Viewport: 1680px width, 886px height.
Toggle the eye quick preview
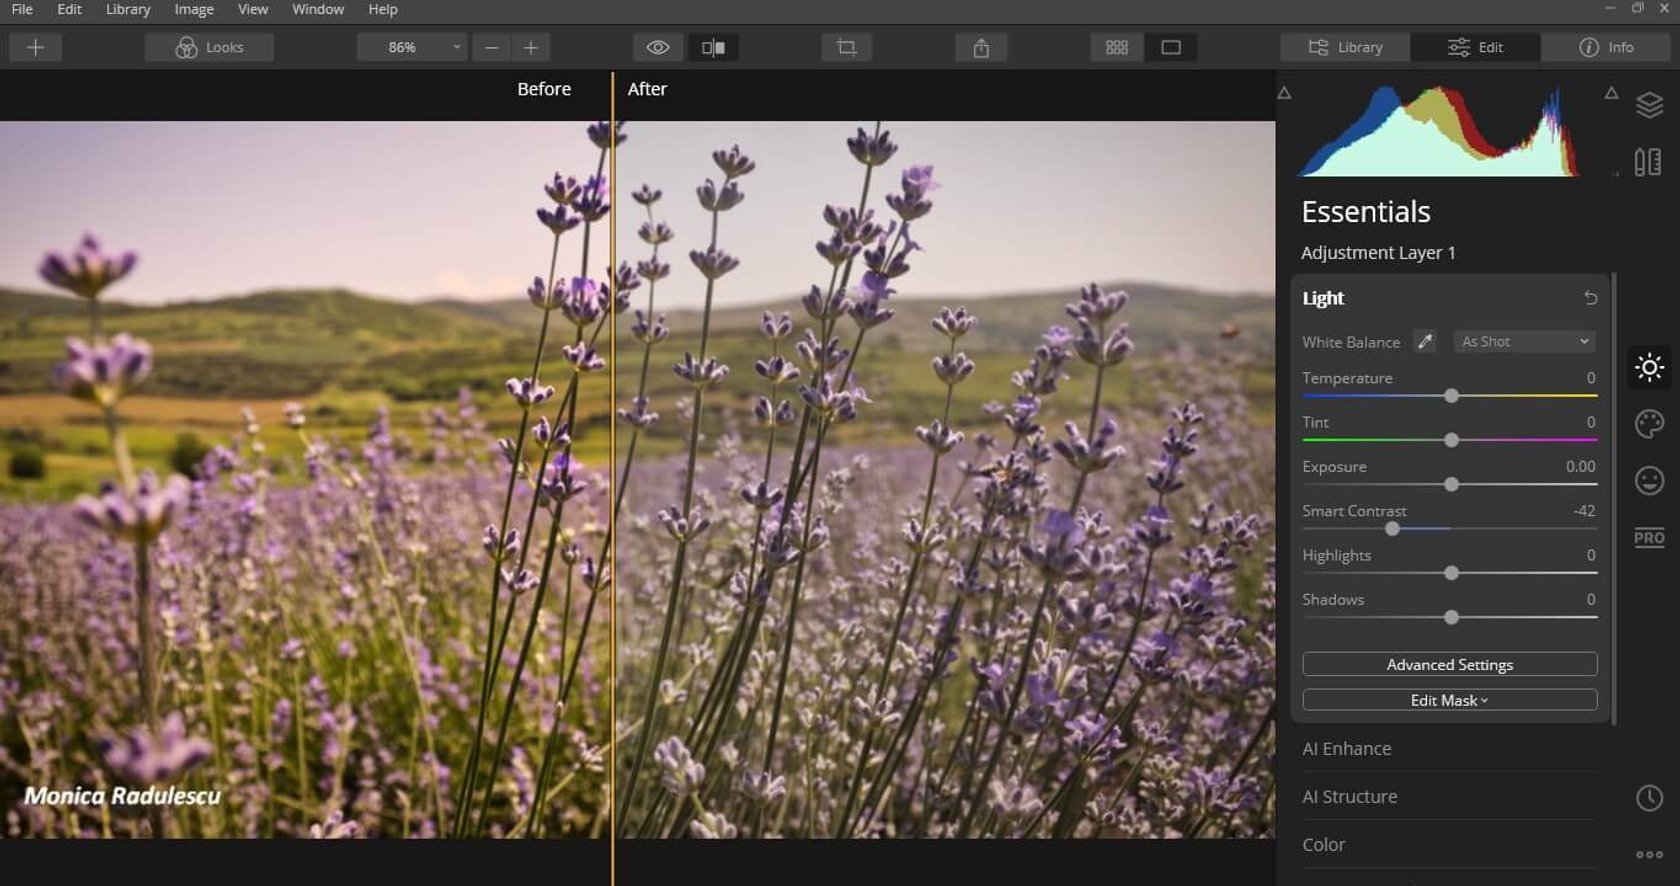coord(658,47)
